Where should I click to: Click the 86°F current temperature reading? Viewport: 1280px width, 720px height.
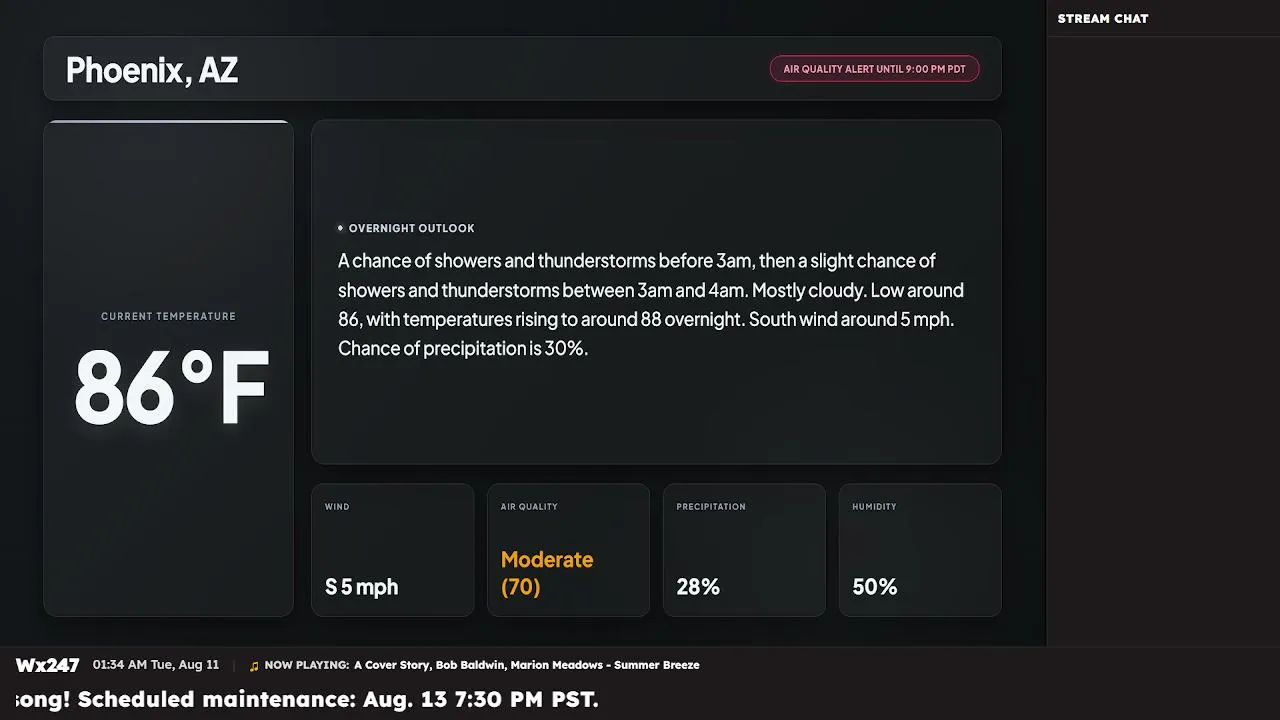pyautogui.click(x=172, y=387)
